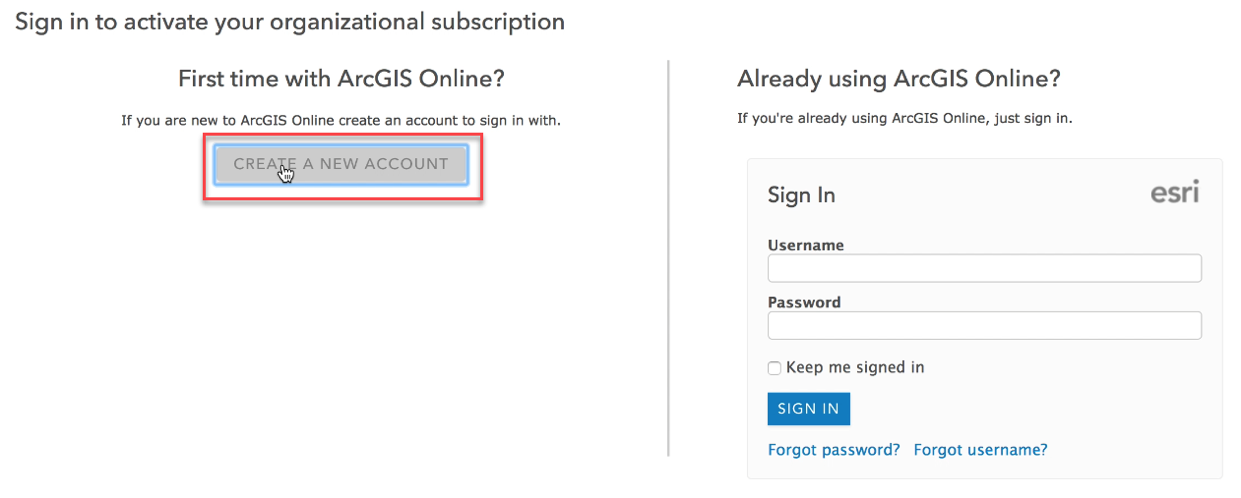Click the "Already using ArcGIS Online?" heading
Viewport: 1241px width, 498px height.
coord(898,79)
